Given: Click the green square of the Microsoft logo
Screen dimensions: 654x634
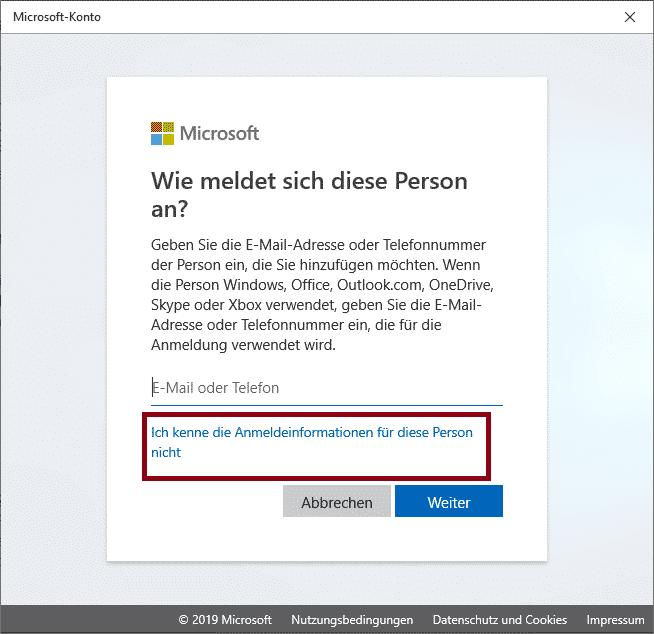Looking at the screenshot, I should click(x=169, y=127).
